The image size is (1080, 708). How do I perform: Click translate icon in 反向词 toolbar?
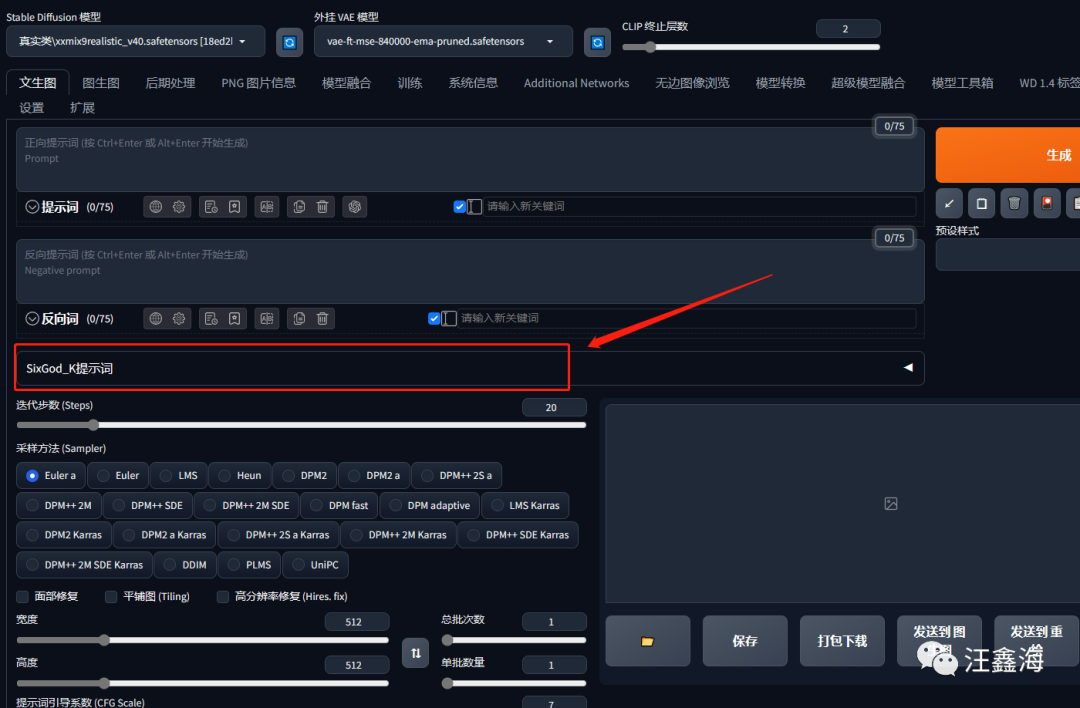tap(267, 318)
